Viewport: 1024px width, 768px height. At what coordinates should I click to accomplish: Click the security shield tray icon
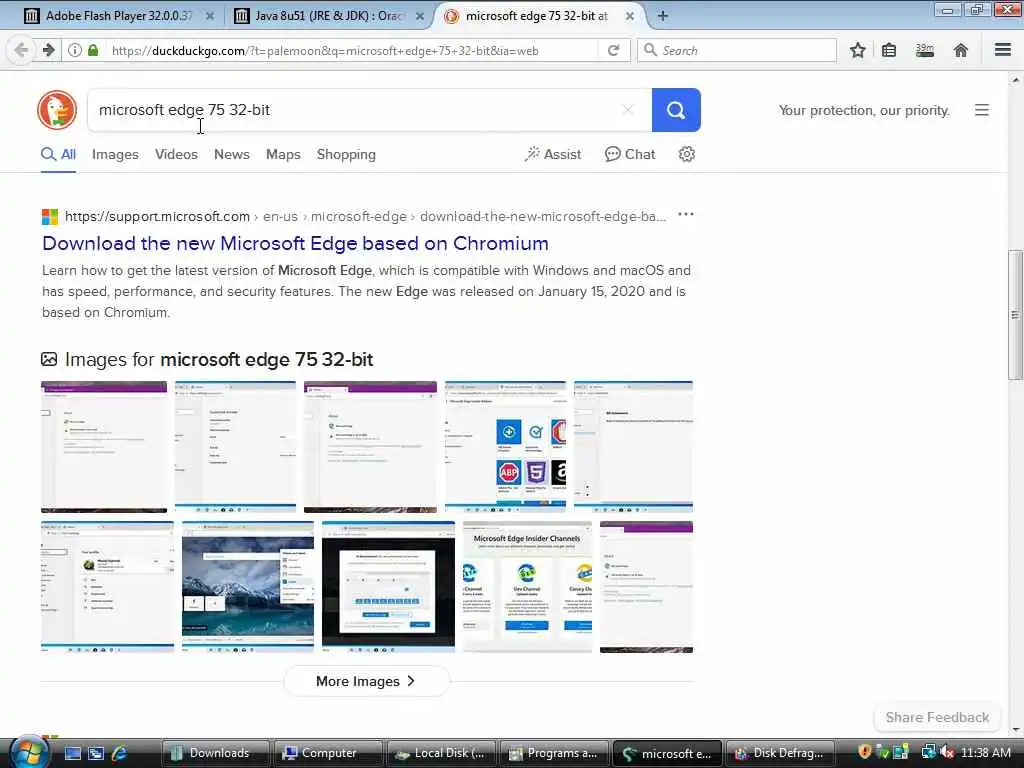(865, 752)
